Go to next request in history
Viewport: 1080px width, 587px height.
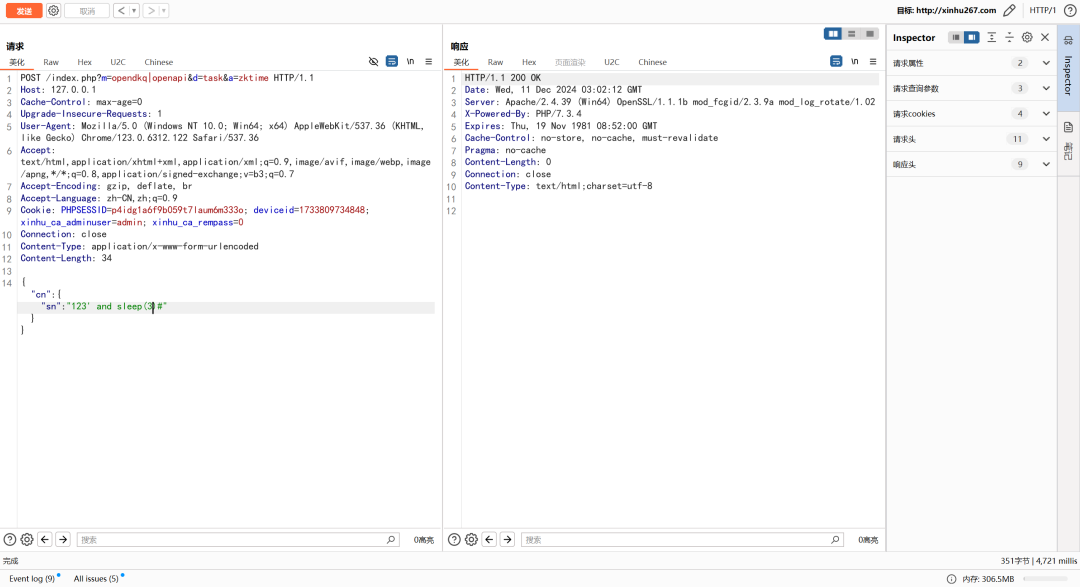click(x=151, y=11)
